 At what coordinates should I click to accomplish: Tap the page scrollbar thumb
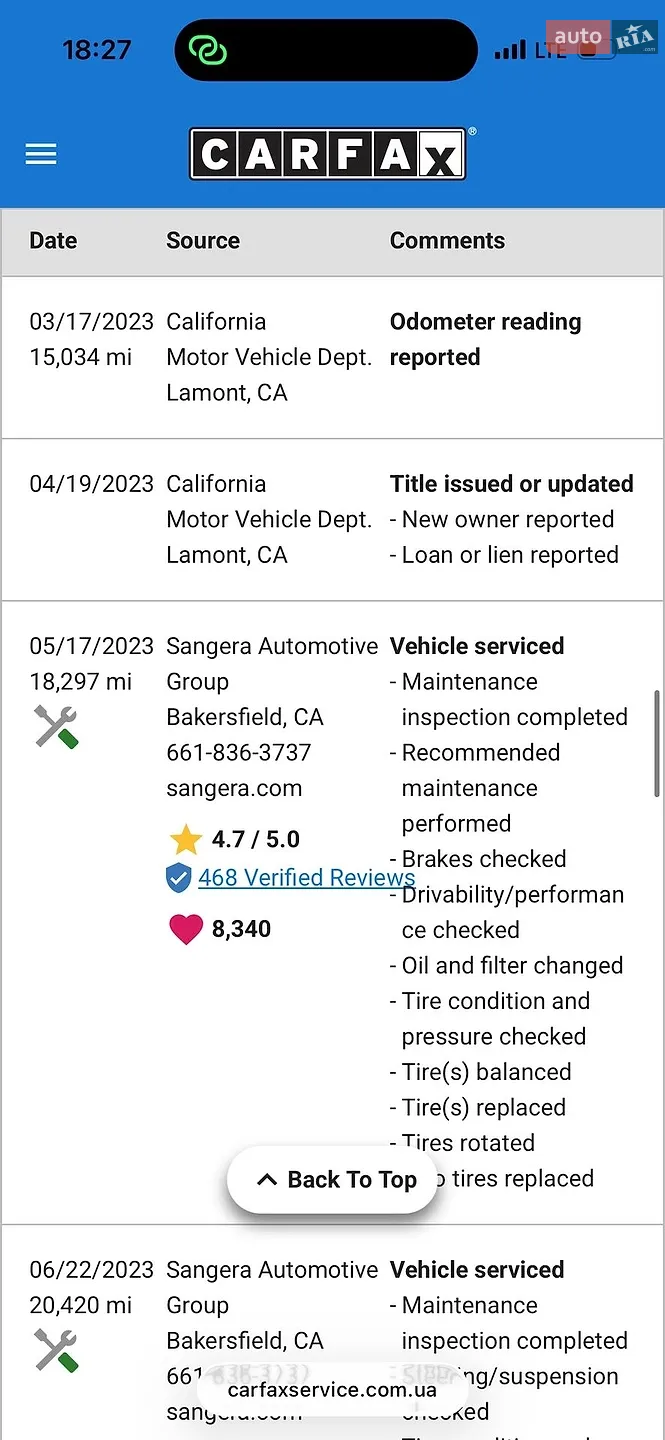pyautogui.click(x=657, y=743)
